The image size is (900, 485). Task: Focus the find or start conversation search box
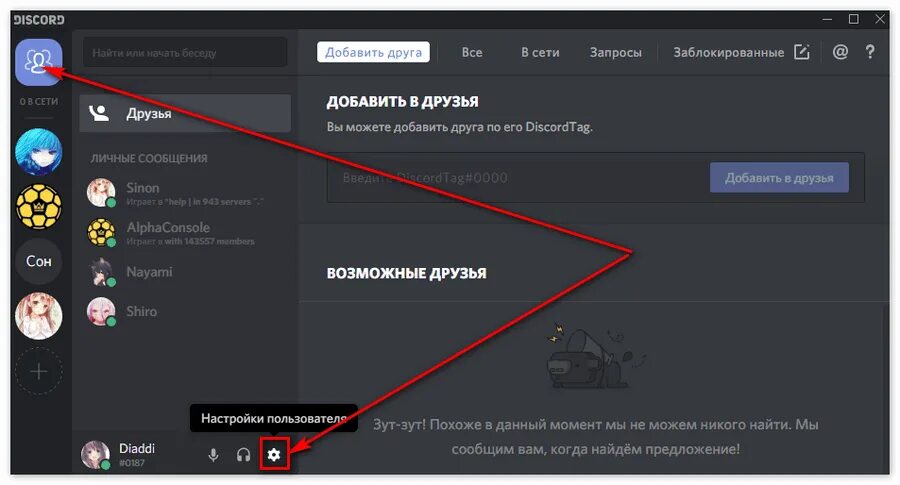(185, 53)
